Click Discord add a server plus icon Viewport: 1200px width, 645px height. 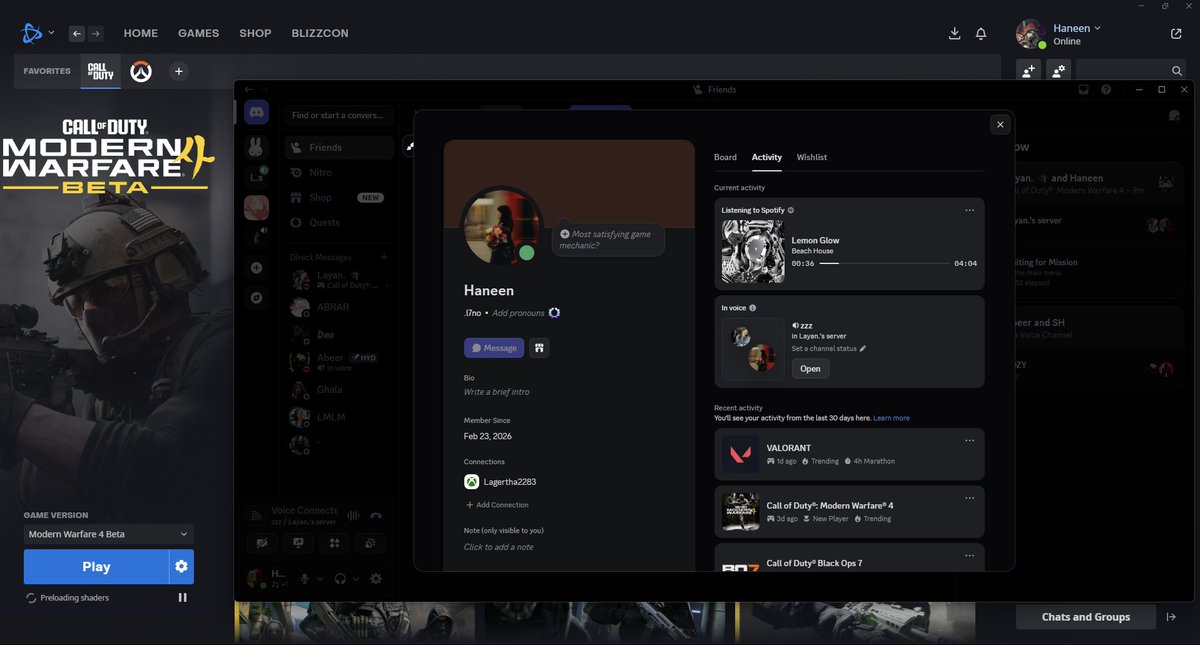coord(256,268)
